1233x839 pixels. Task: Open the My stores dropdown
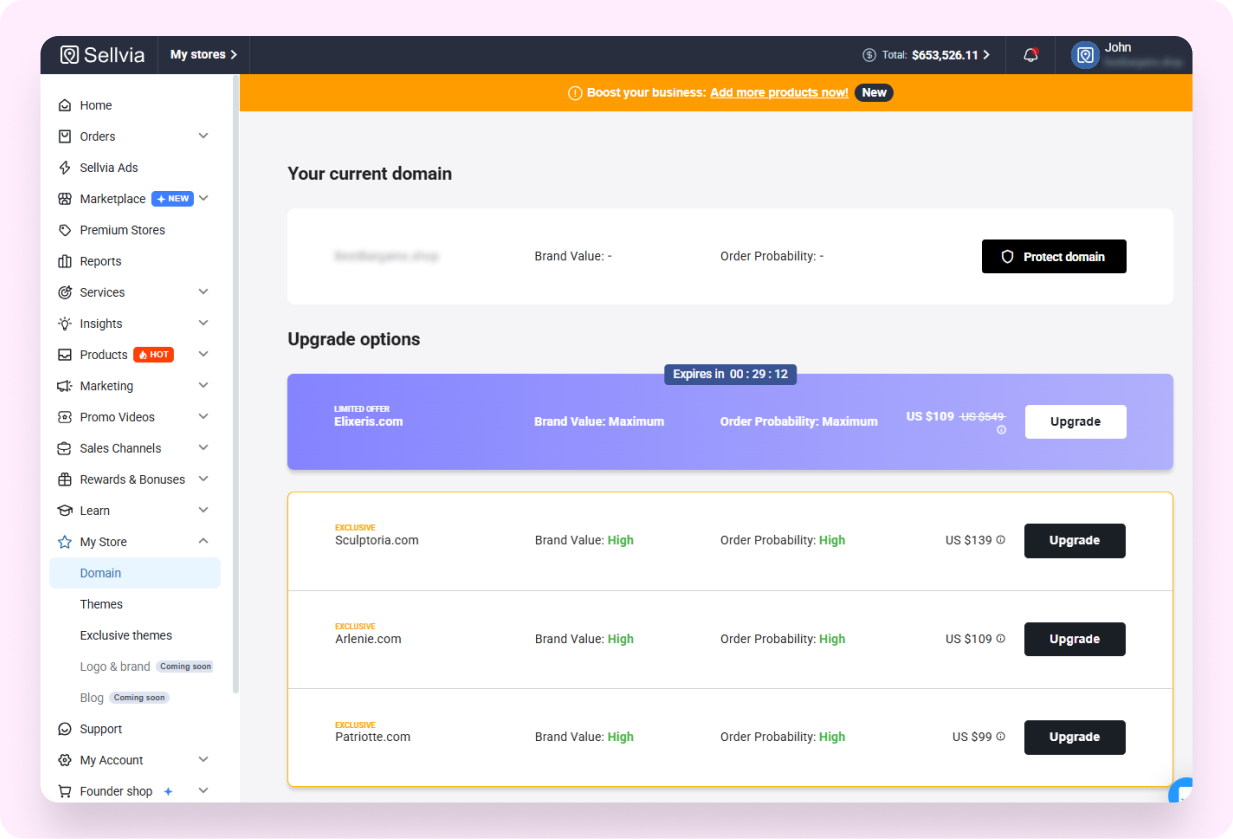click(203, 55)
